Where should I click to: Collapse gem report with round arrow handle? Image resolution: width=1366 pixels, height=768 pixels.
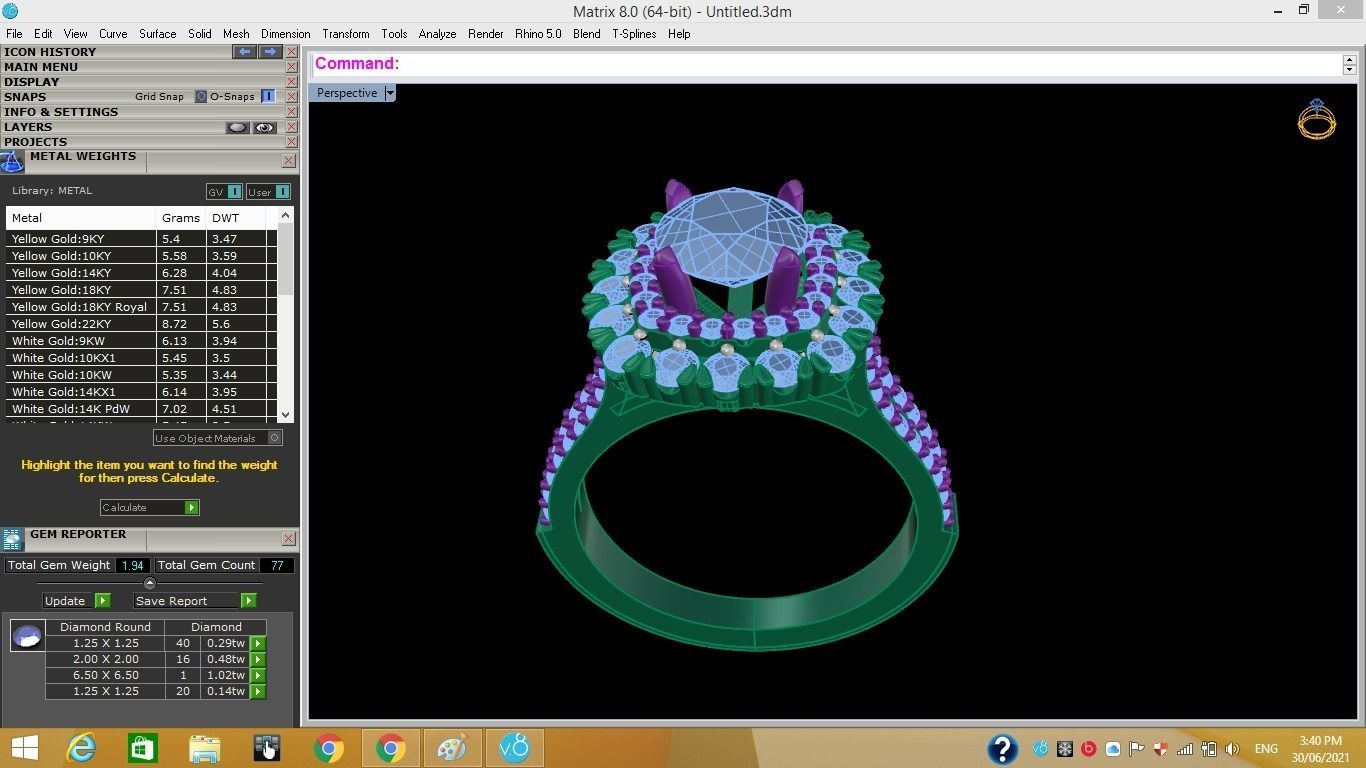click(150, 583)
